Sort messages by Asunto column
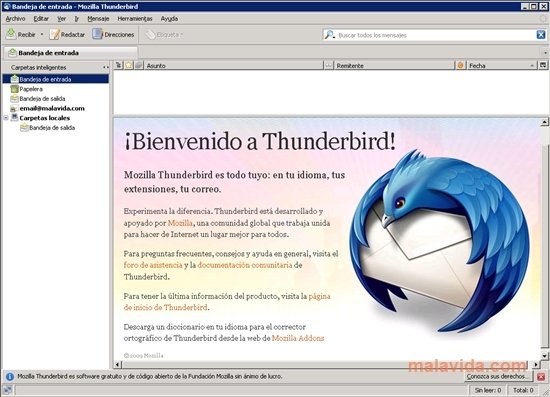 tap(233, 66)
